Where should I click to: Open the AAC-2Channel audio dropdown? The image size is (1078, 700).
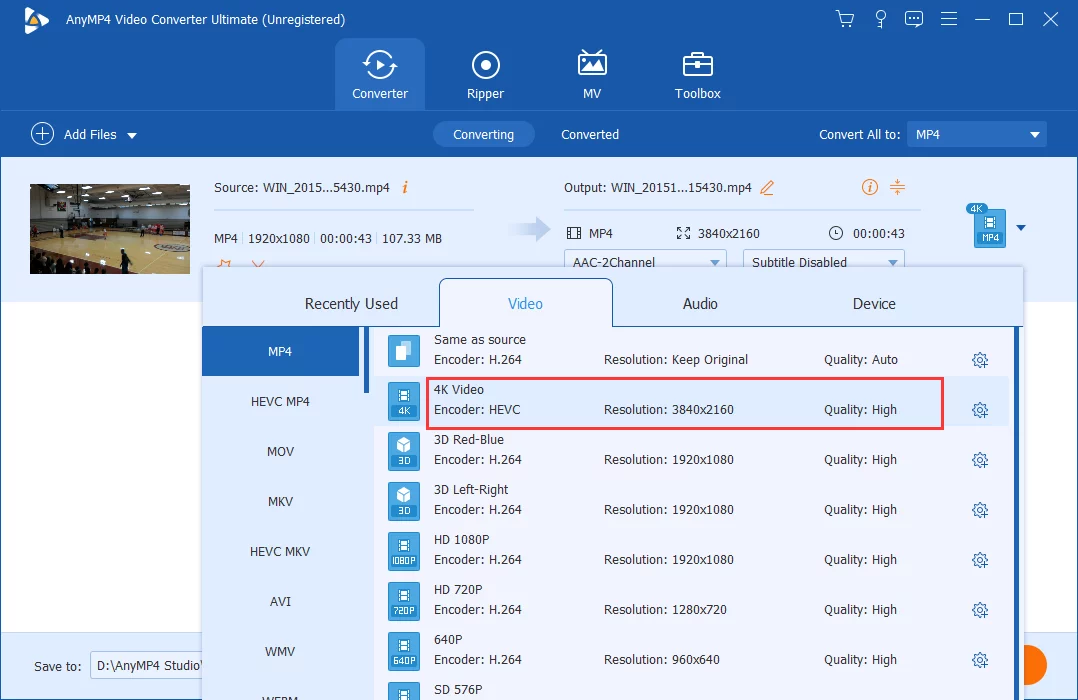pyautogui.click(x=645, y=261)
